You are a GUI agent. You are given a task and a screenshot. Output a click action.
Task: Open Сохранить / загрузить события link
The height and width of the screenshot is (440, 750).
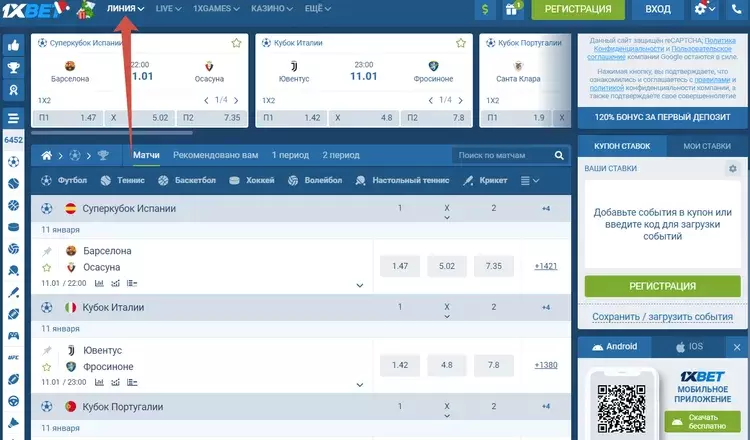662,317
